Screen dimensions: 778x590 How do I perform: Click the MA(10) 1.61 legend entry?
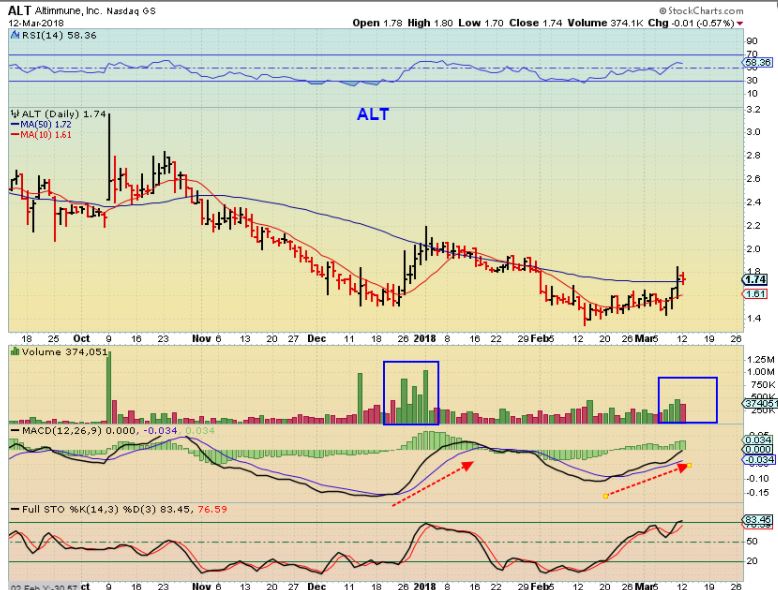[x=41, y=134]
